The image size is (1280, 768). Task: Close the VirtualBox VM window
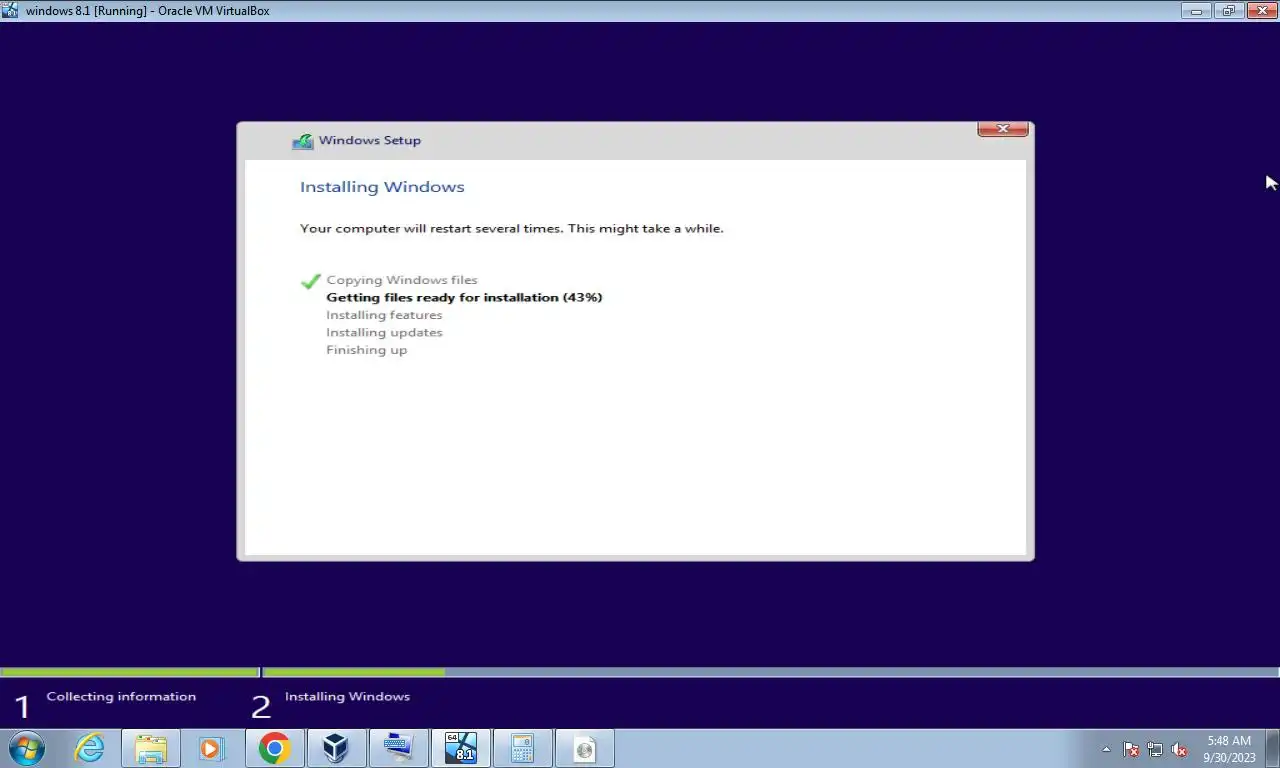[x=1262, y=11]
